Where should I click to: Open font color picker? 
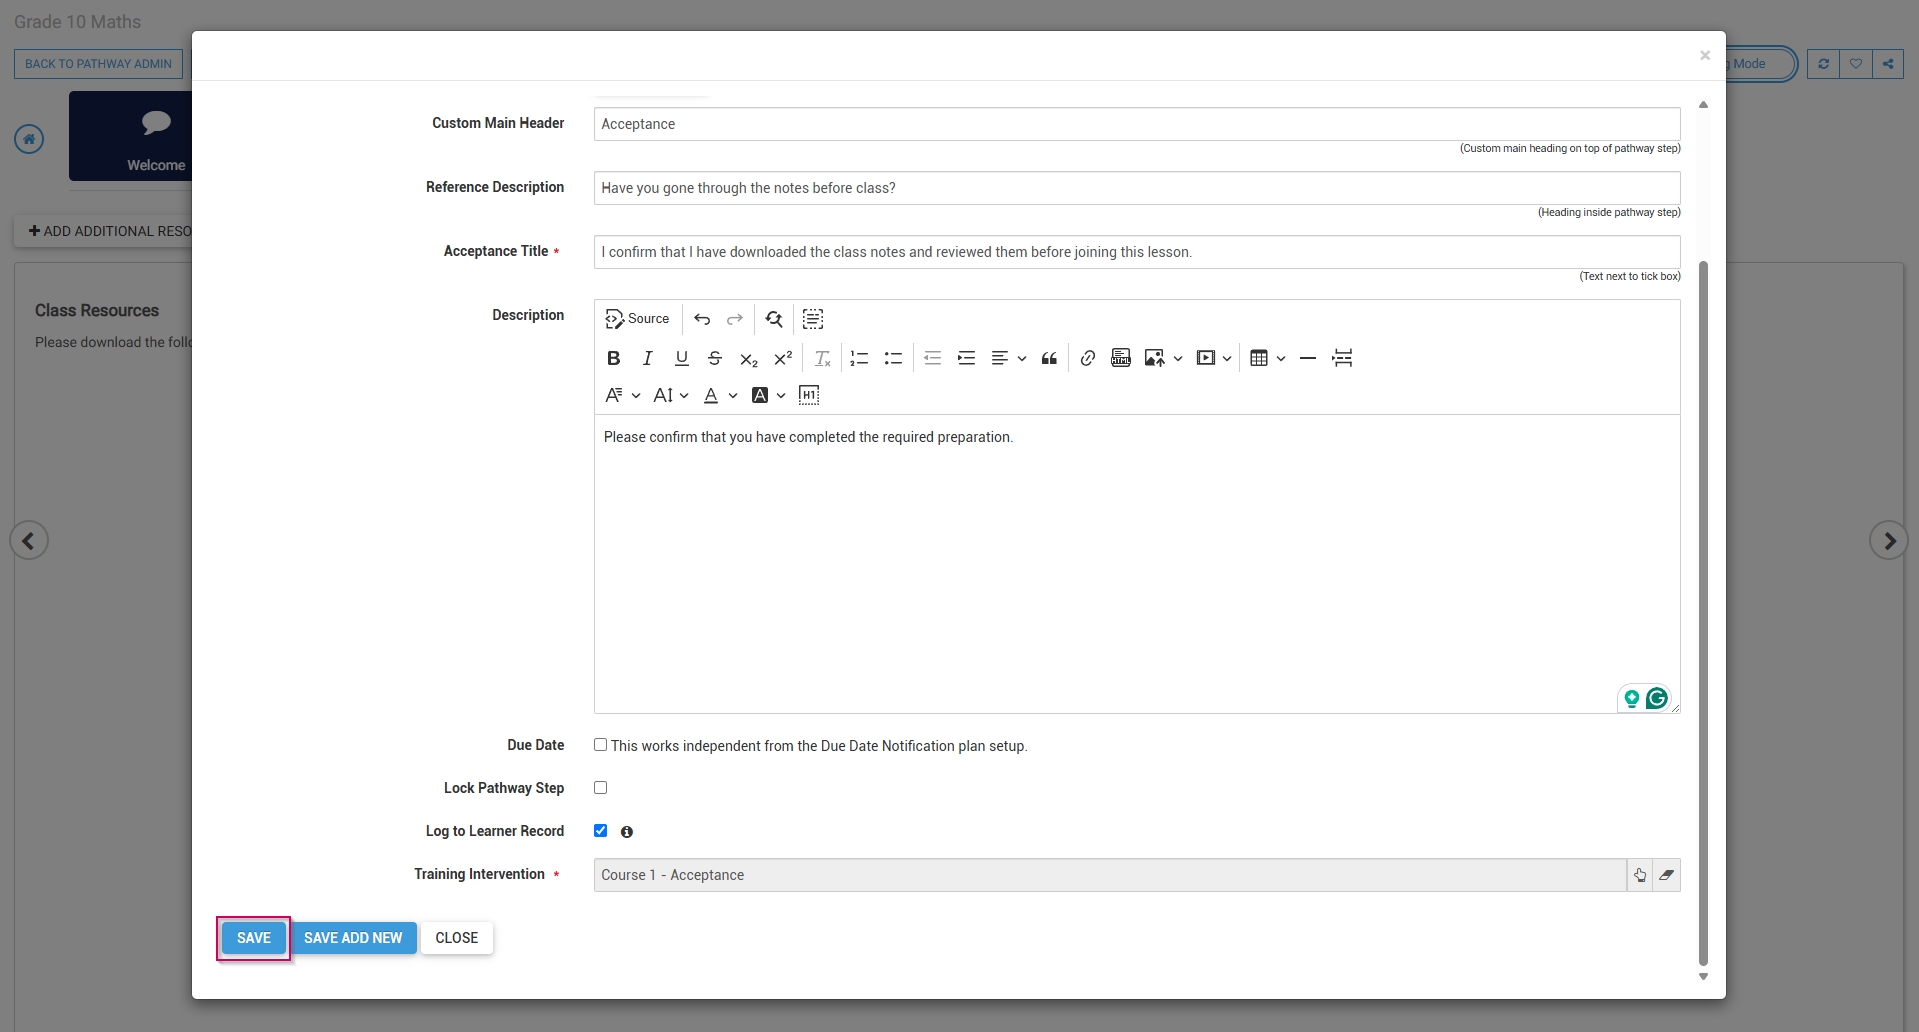(720, 395)
